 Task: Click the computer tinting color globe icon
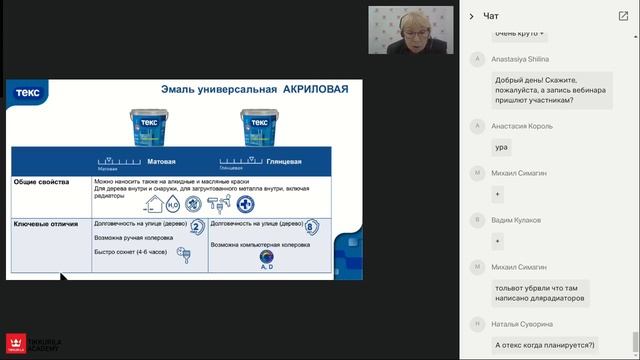267,256
